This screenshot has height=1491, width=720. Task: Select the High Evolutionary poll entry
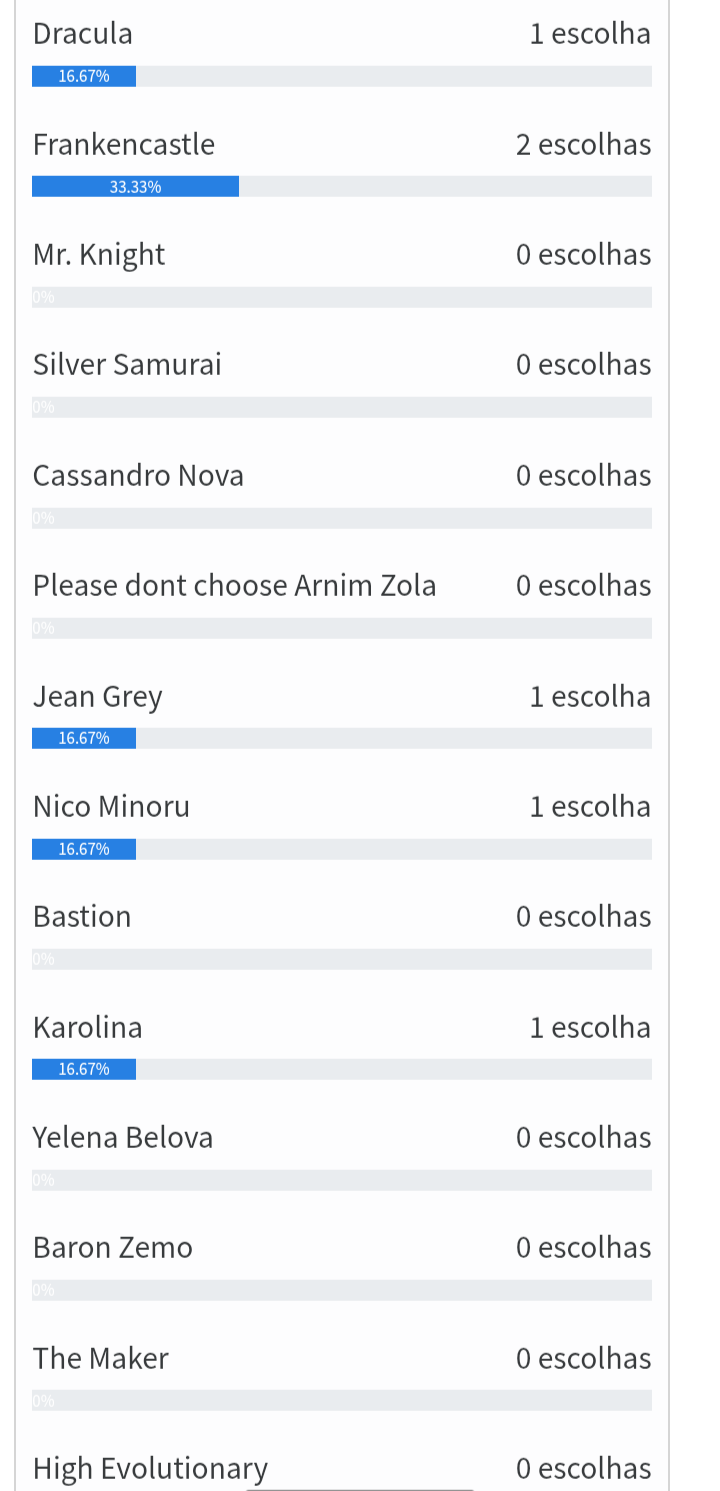click(x=150, y=1468)
